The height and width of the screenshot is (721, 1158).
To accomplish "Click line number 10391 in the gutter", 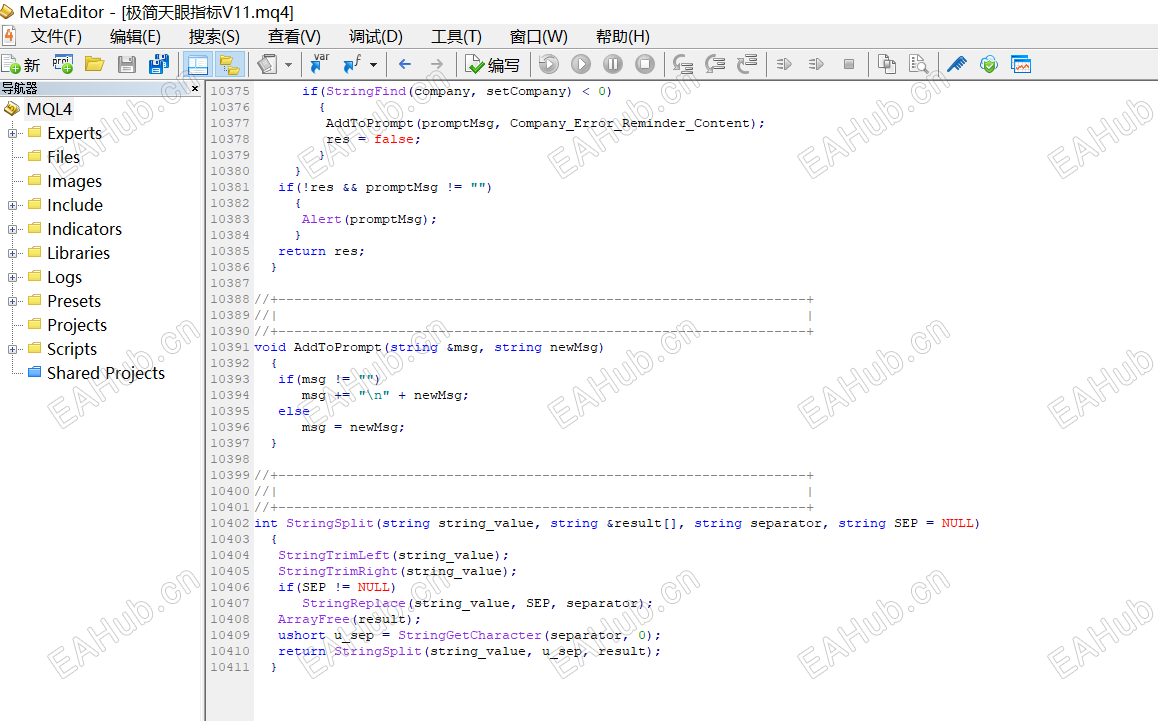I will (x=230, y=347).
